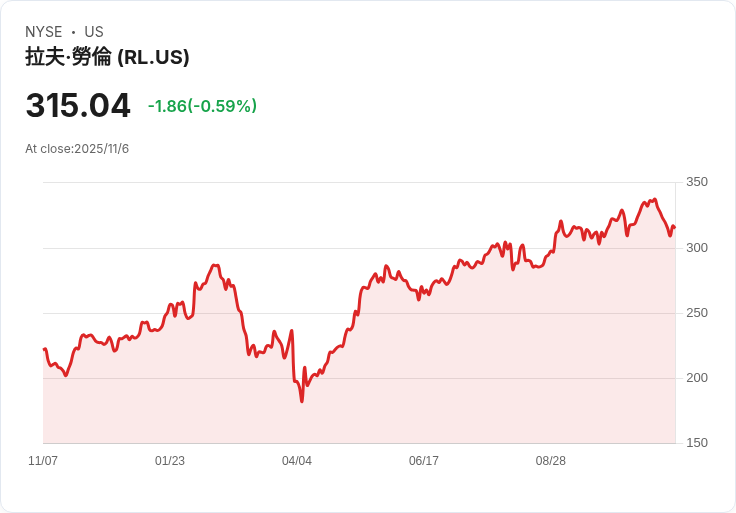The height and width of the screenshot is (513, 736).
Task: Click the leftmost start of the price line
Action: 44,349
